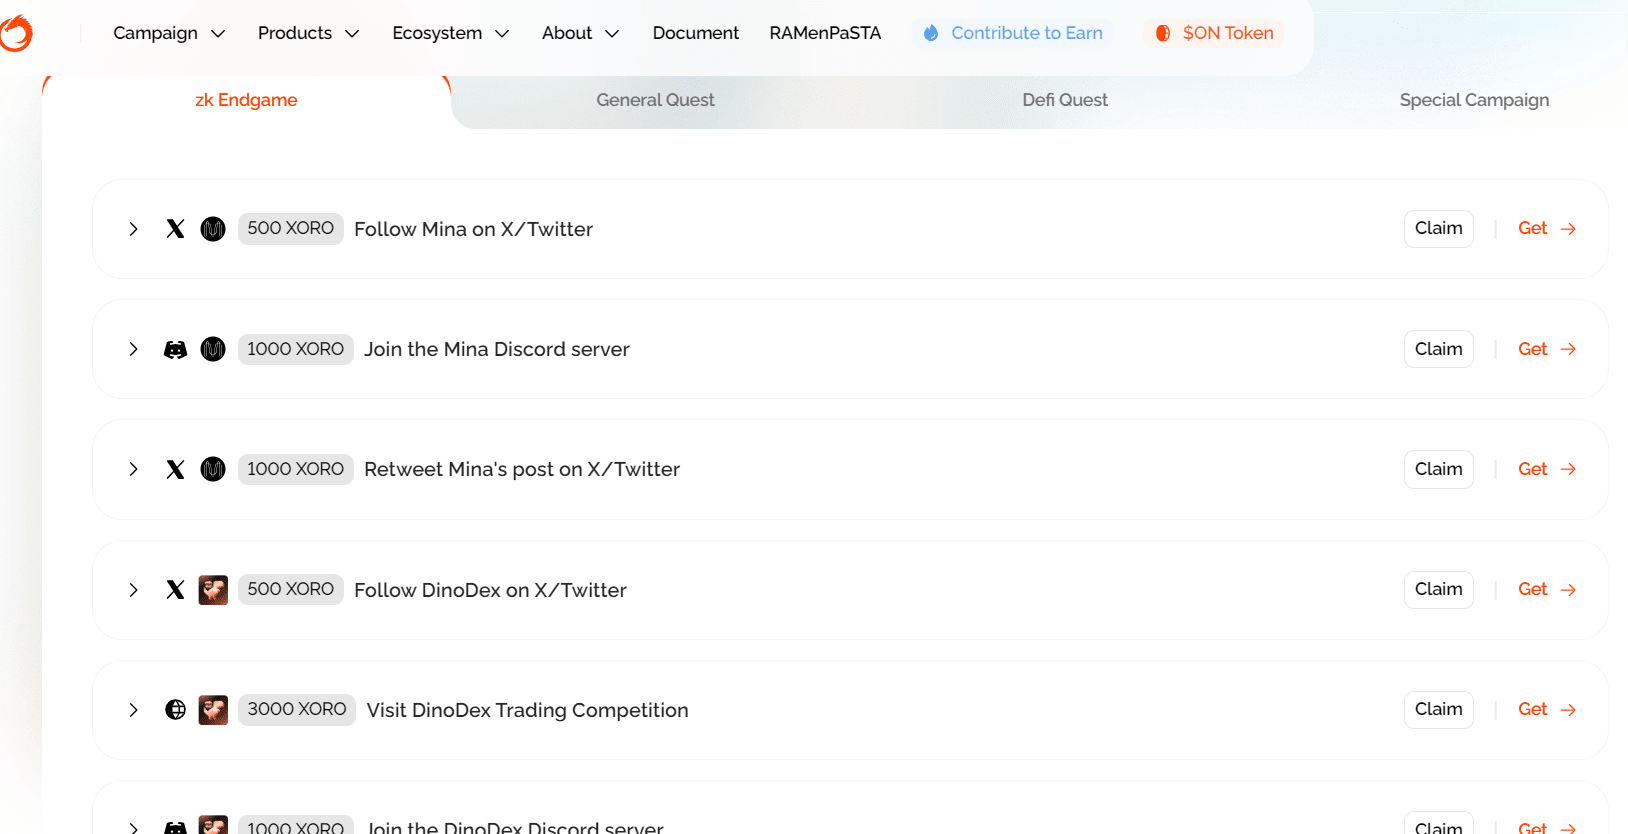Screen dimensions: 1628x834
Task: Open the Document menu item
Action: pos(695,33)
